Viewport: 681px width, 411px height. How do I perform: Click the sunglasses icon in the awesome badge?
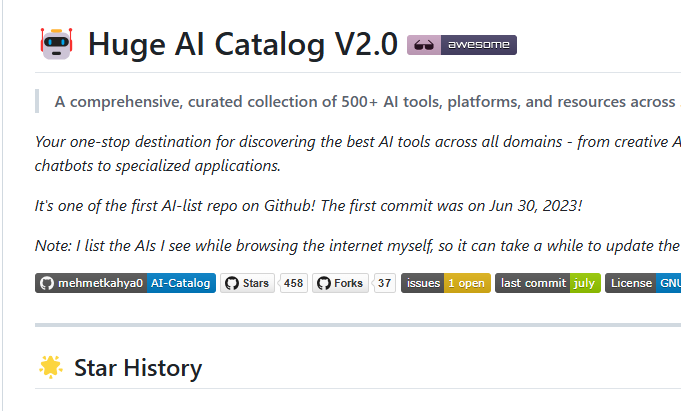(423, 45)
